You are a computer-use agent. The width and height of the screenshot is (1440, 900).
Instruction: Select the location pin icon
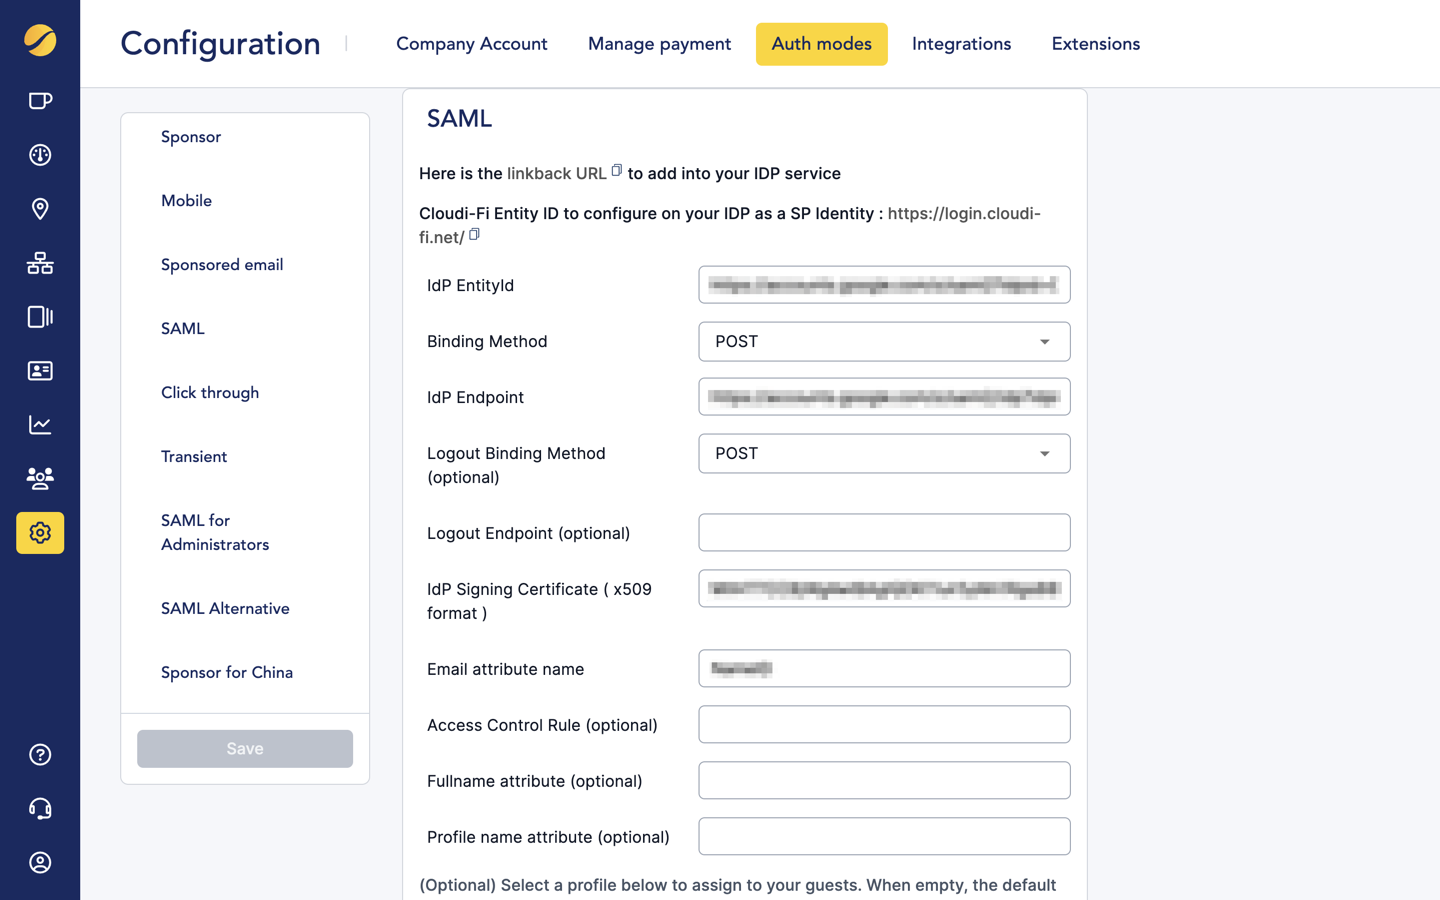click(x=40, y=209)
